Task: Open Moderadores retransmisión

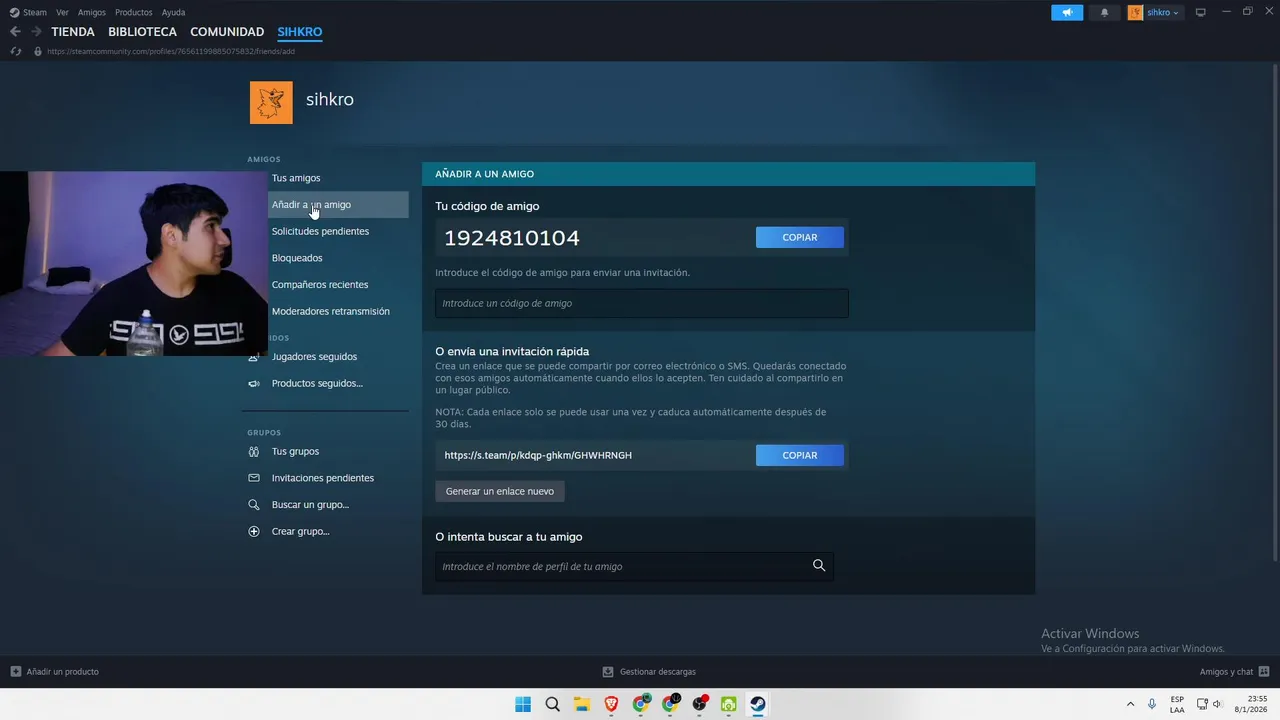Action: [331, 311]
